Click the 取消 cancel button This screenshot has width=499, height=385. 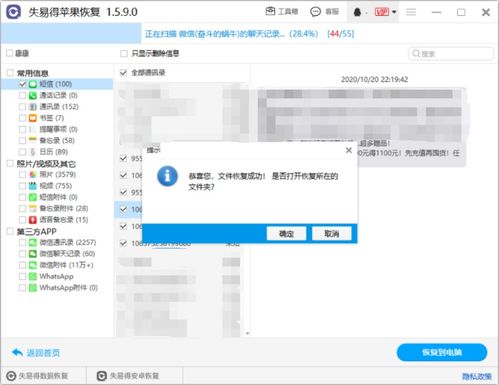click(x=332, y=233)
